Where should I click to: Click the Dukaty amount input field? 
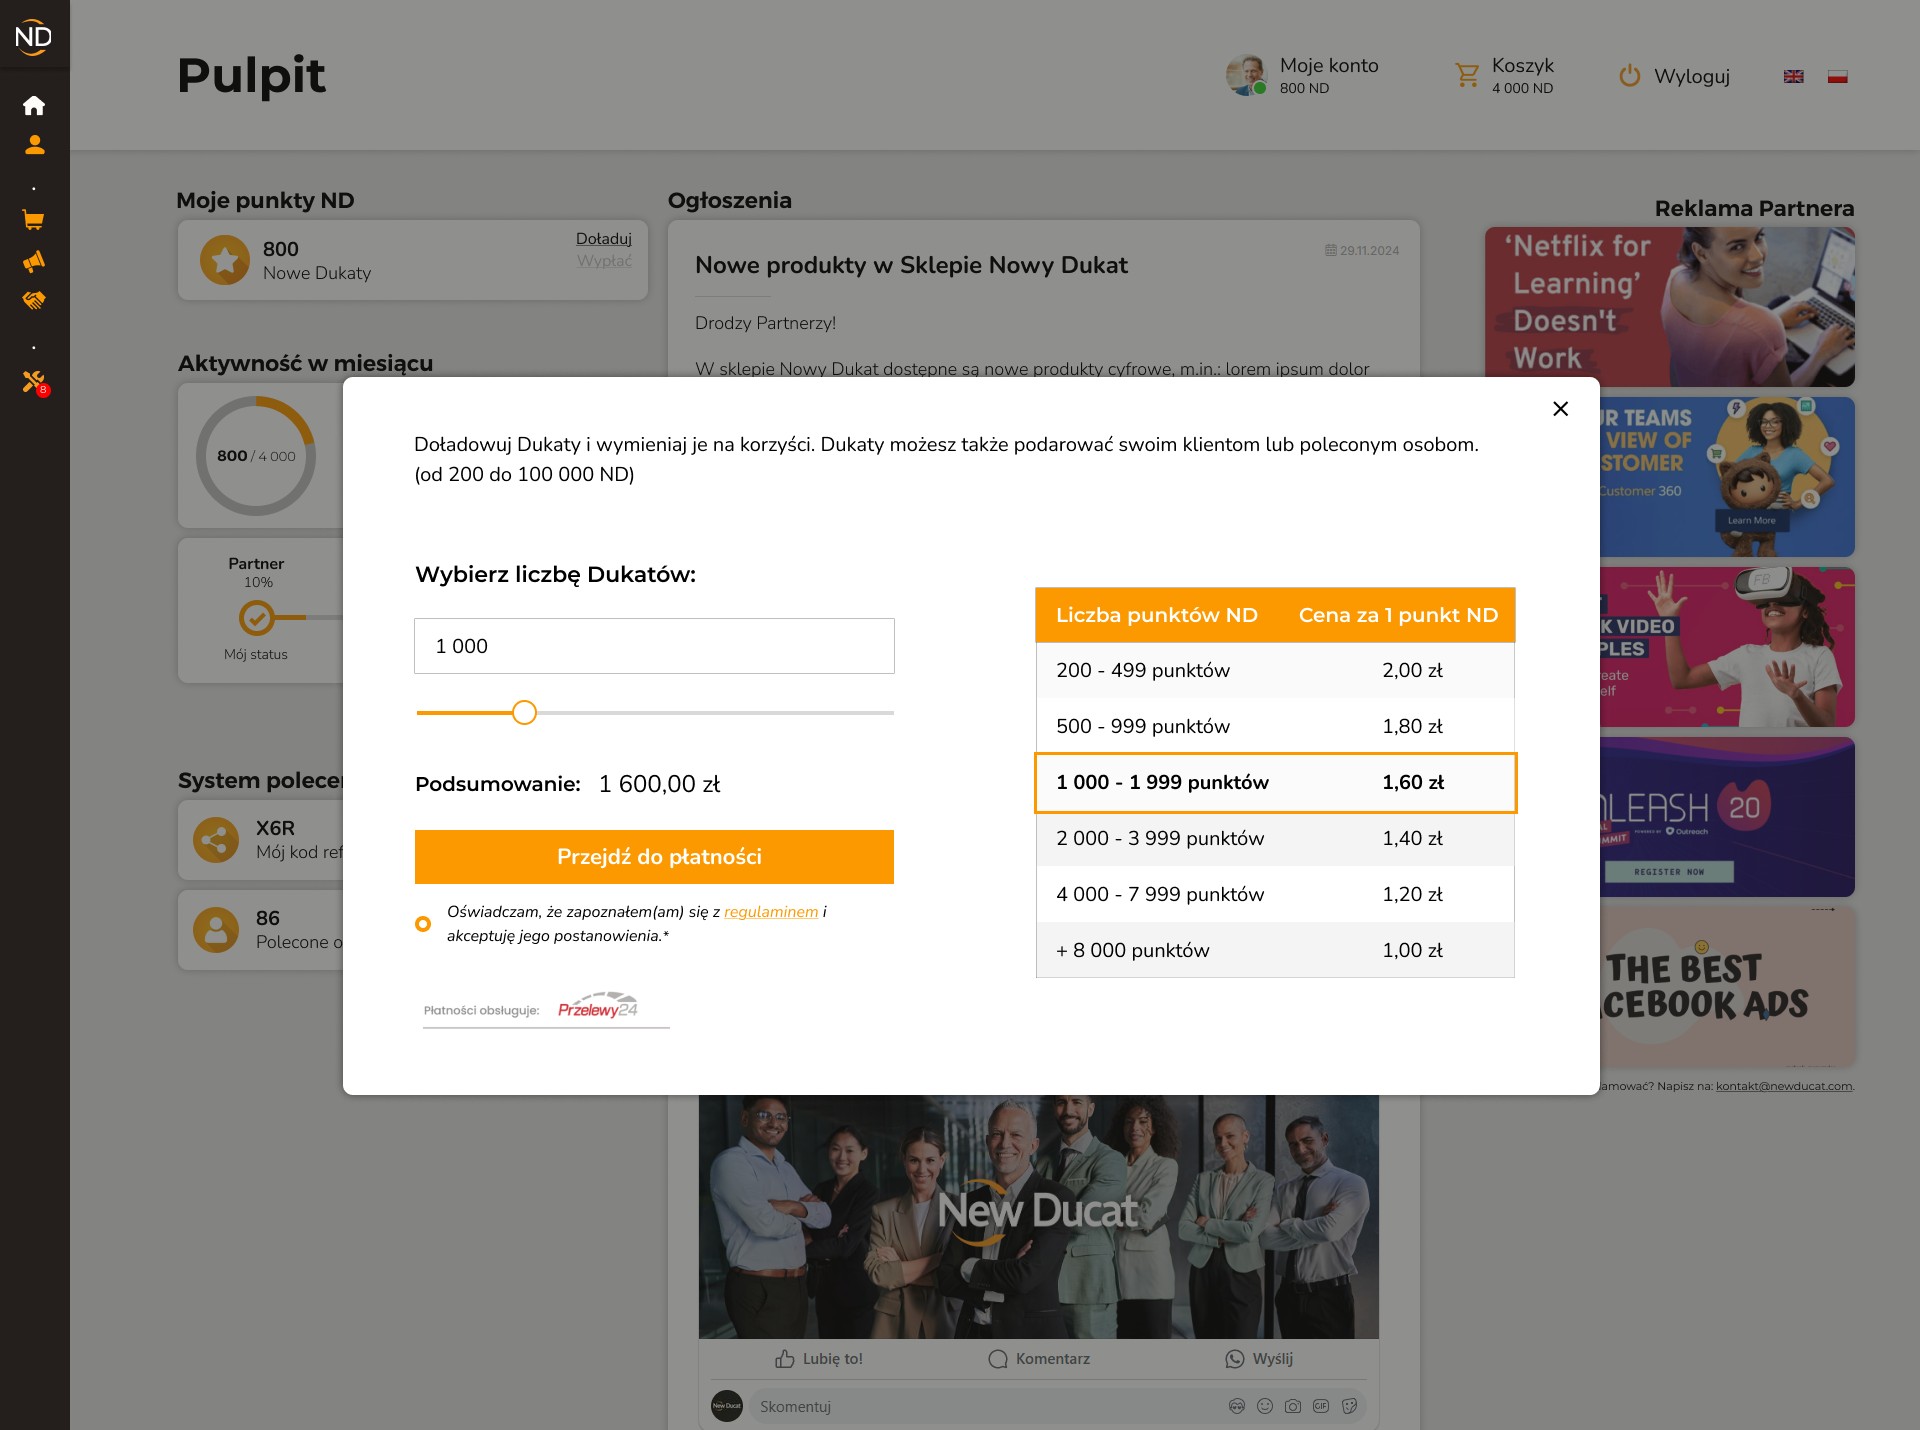click(654, 646)
